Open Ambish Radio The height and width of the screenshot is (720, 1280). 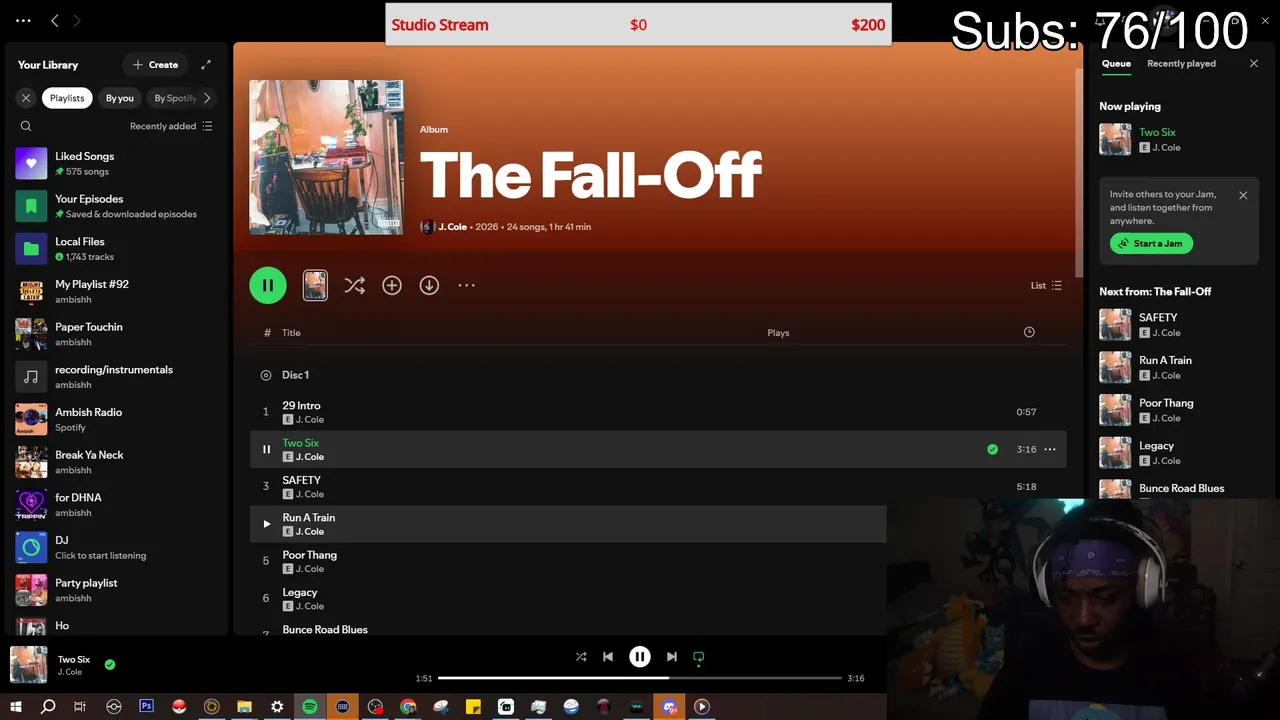(115, 419)
